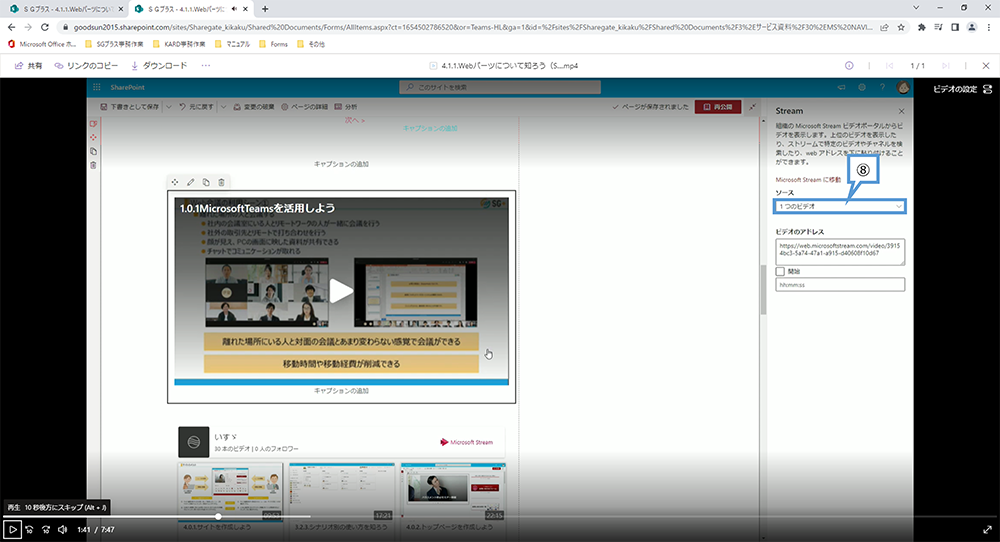Expand the undo dropdown arrow

[x=223, y=107]
